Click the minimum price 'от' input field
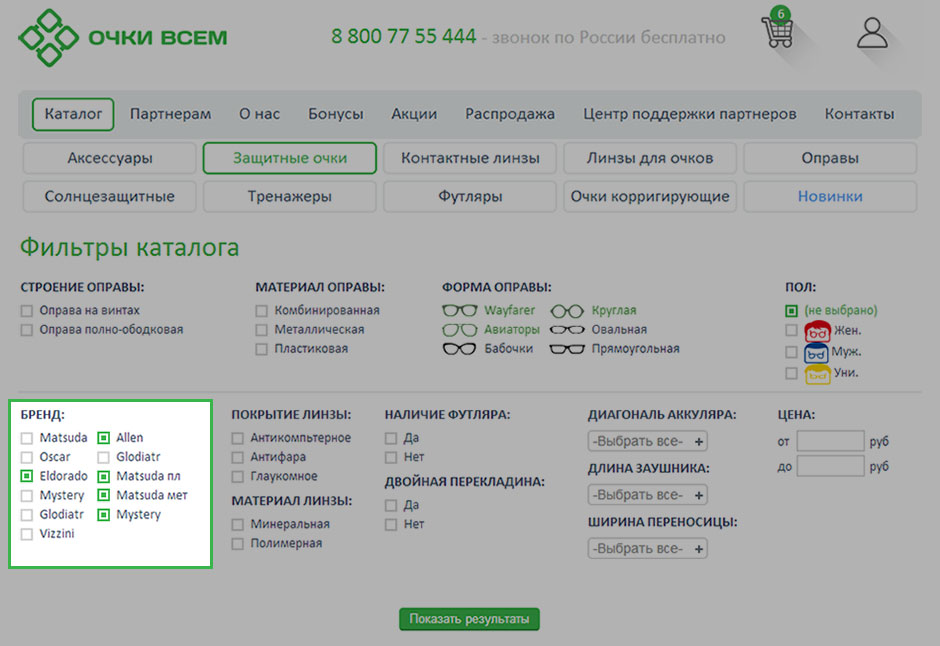Viewport: 940px width, 646px height. click(x=830, y=441)
